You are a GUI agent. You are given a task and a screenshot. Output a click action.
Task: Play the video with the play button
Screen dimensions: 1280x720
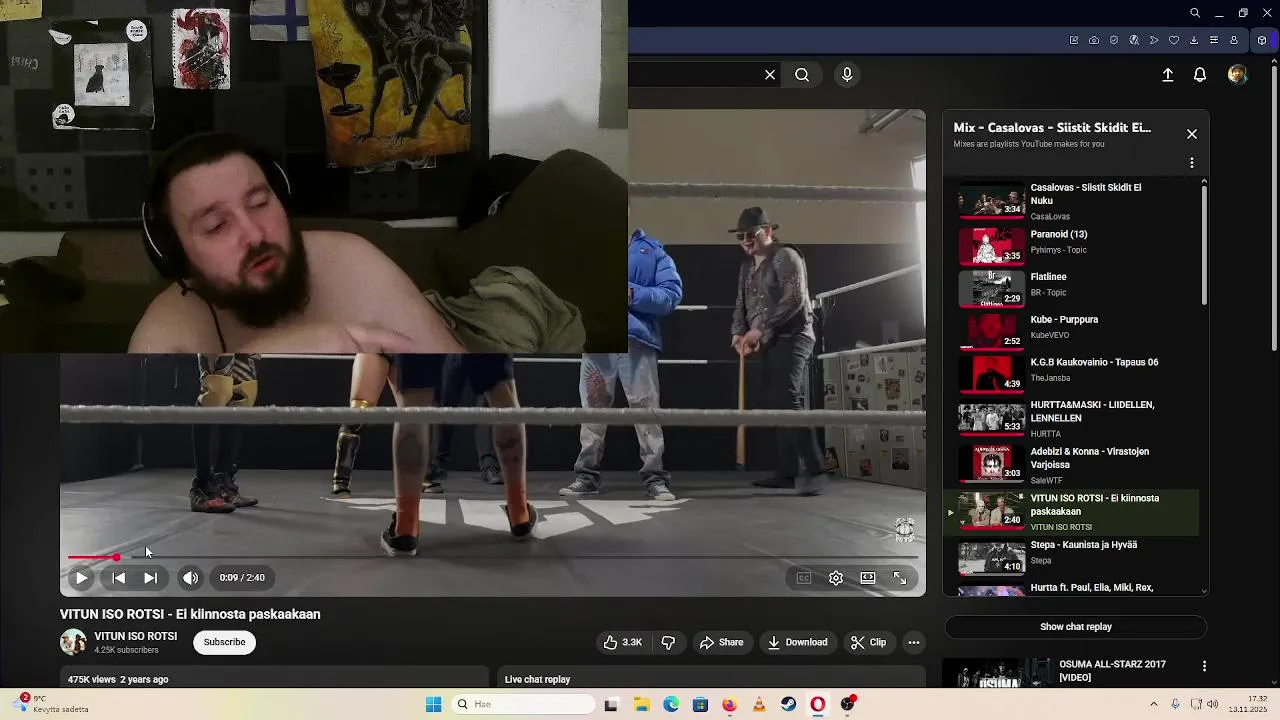pos(81,578)
